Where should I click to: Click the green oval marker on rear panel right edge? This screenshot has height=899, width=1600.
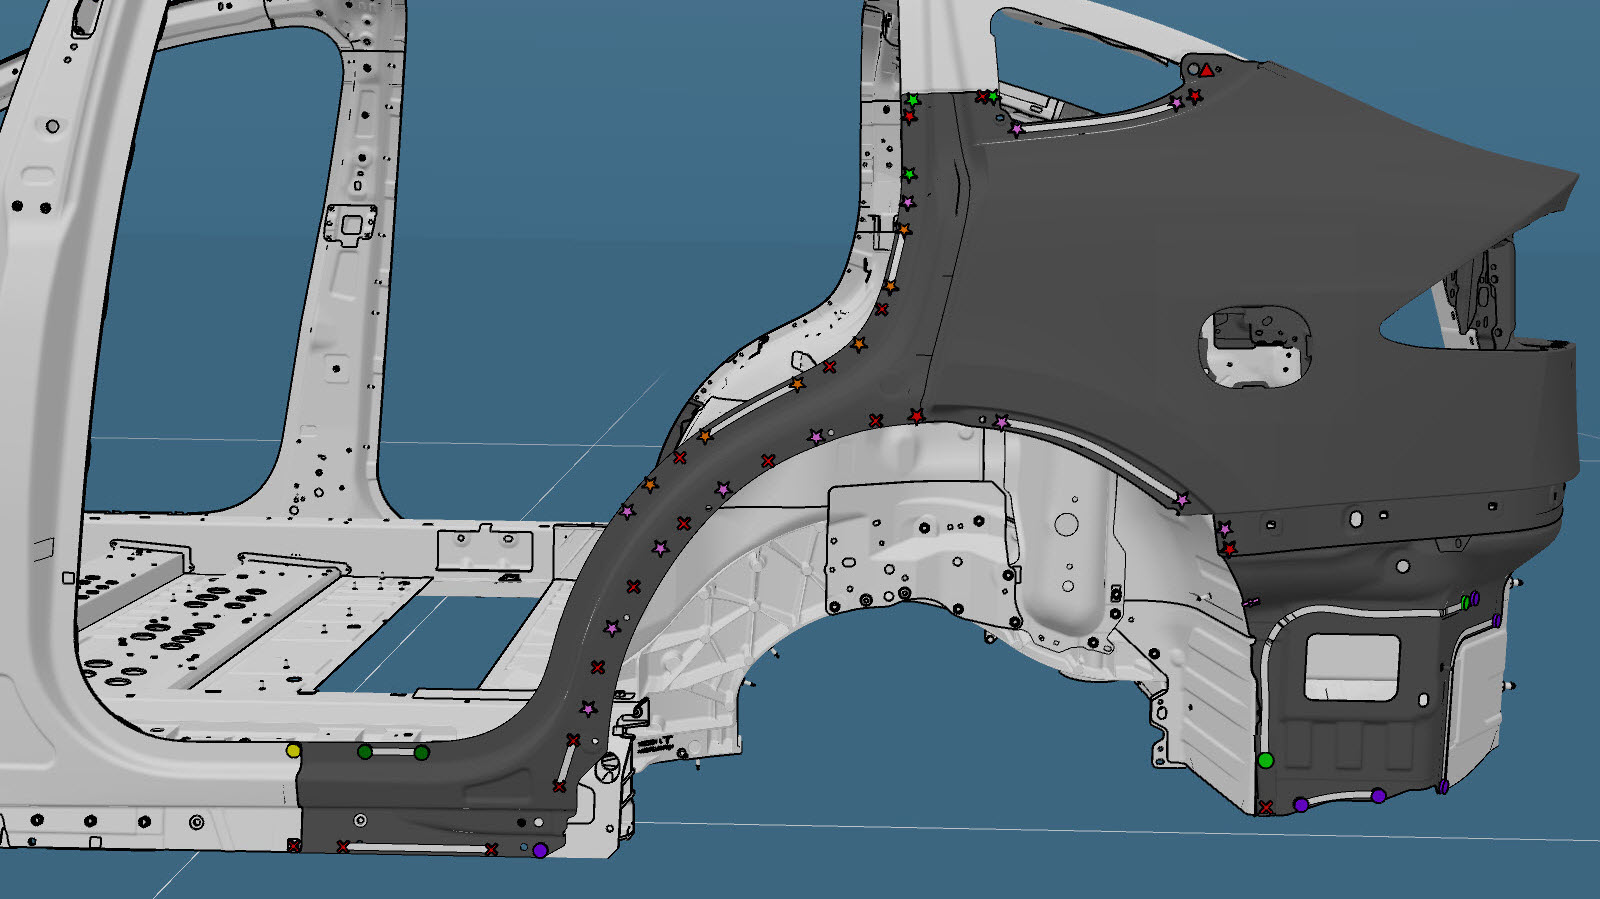[1465, 602]
